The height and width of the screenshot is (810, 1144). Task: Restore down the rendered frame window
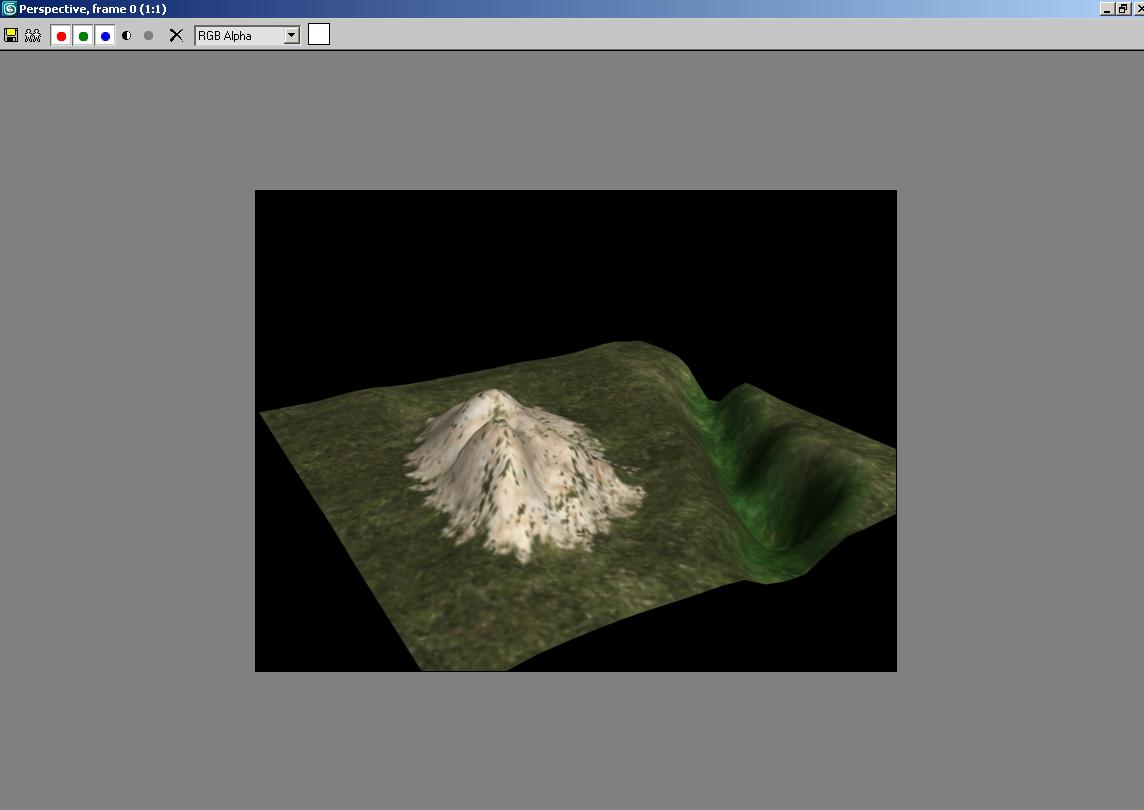point(1123,8)
